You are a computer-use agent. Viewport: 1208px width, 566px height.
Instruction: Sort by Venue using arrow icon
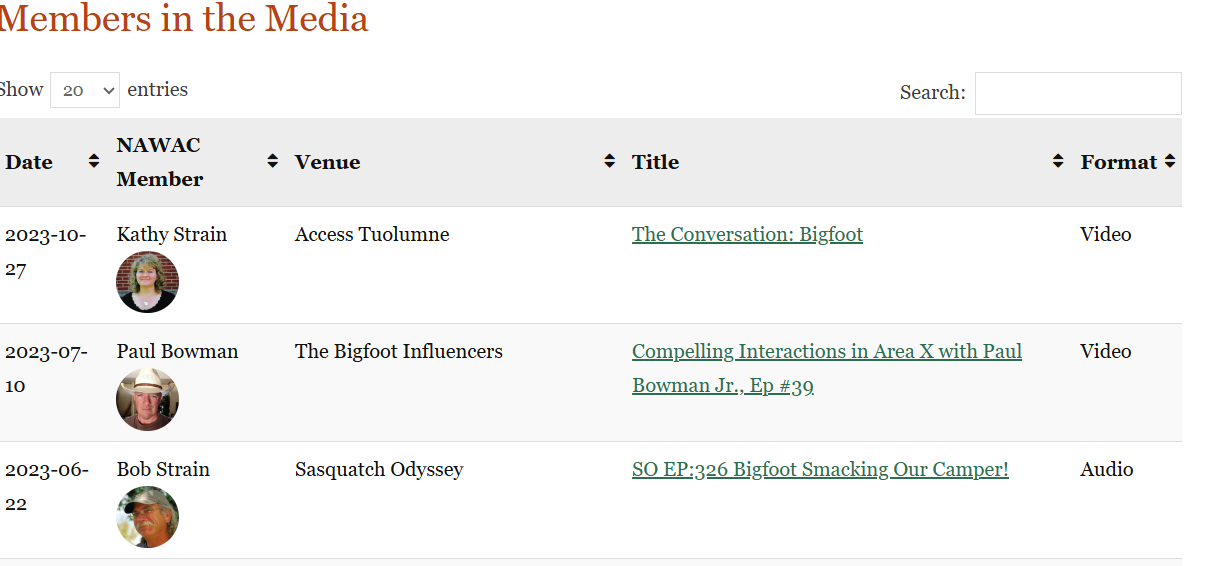(609, 162)
